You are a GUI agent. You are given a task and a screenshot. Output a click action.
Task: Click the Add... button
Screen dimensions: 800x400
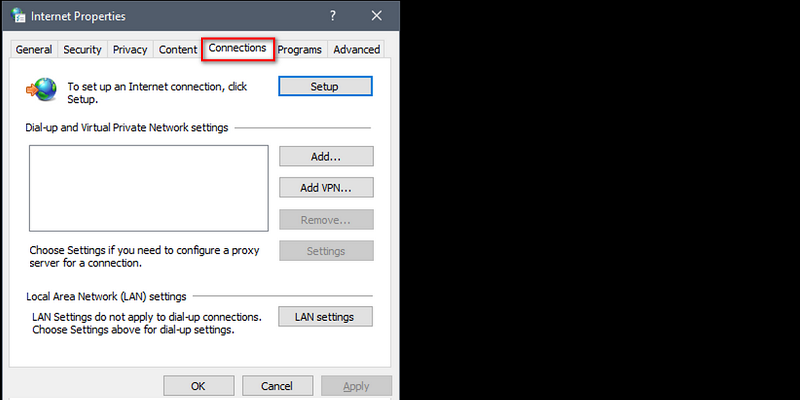[326, 156]
